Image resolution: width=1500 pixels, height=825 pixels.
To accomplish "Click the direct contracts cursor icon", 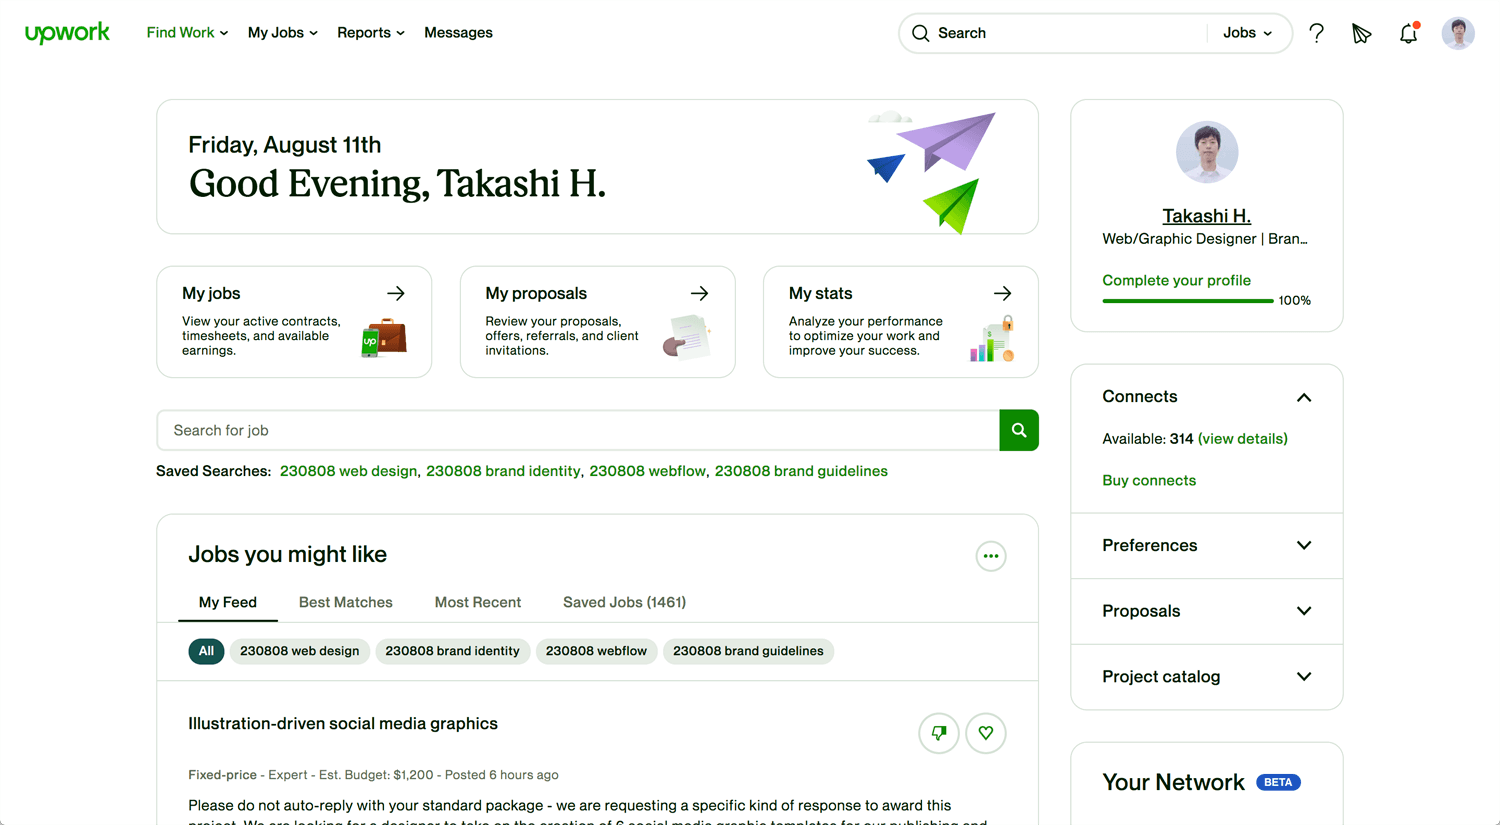I will click(x=1362, y=33).
